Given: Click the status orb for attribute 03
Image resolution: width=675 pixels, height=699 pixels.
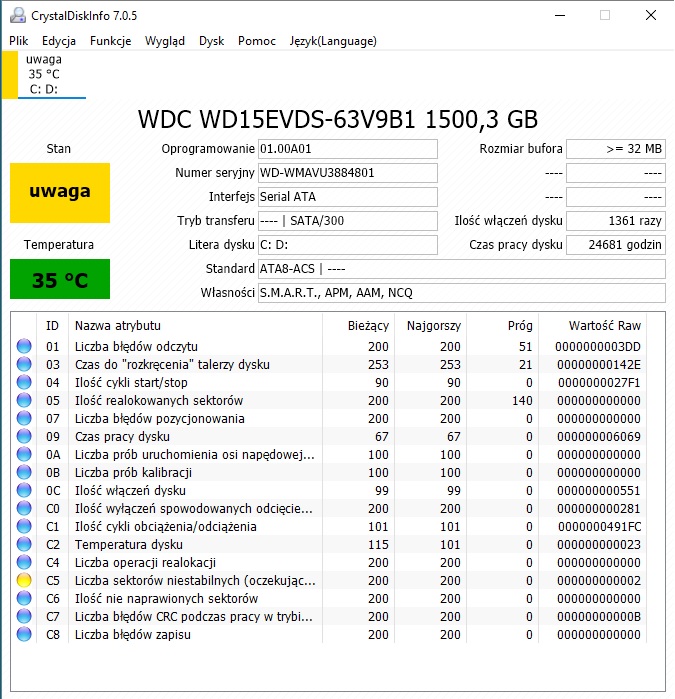Looking at the screenshot, I should pos(24,364).
